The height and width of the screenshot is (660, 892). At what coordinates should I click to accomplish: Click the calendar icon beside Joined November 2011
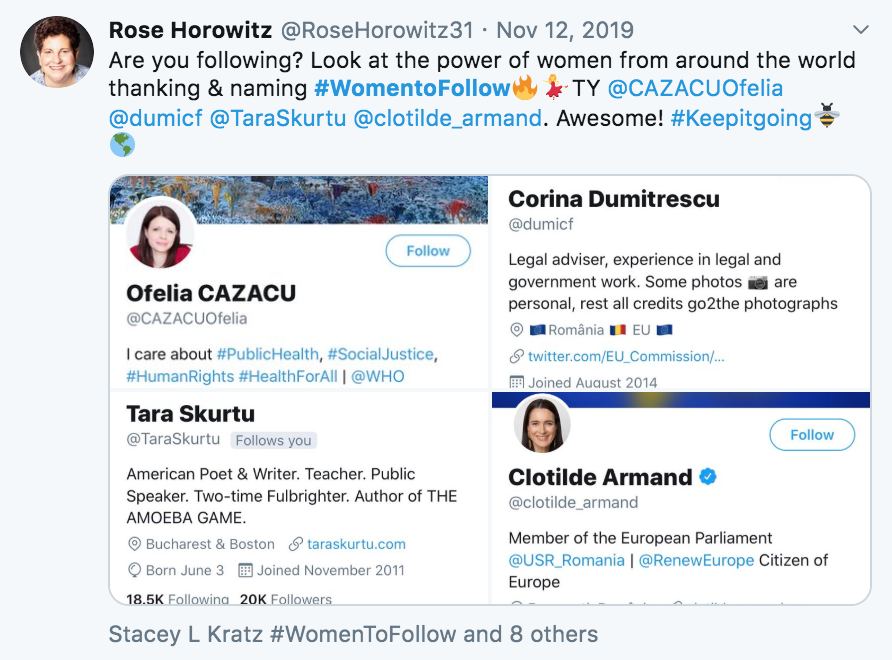coord(245,570)
